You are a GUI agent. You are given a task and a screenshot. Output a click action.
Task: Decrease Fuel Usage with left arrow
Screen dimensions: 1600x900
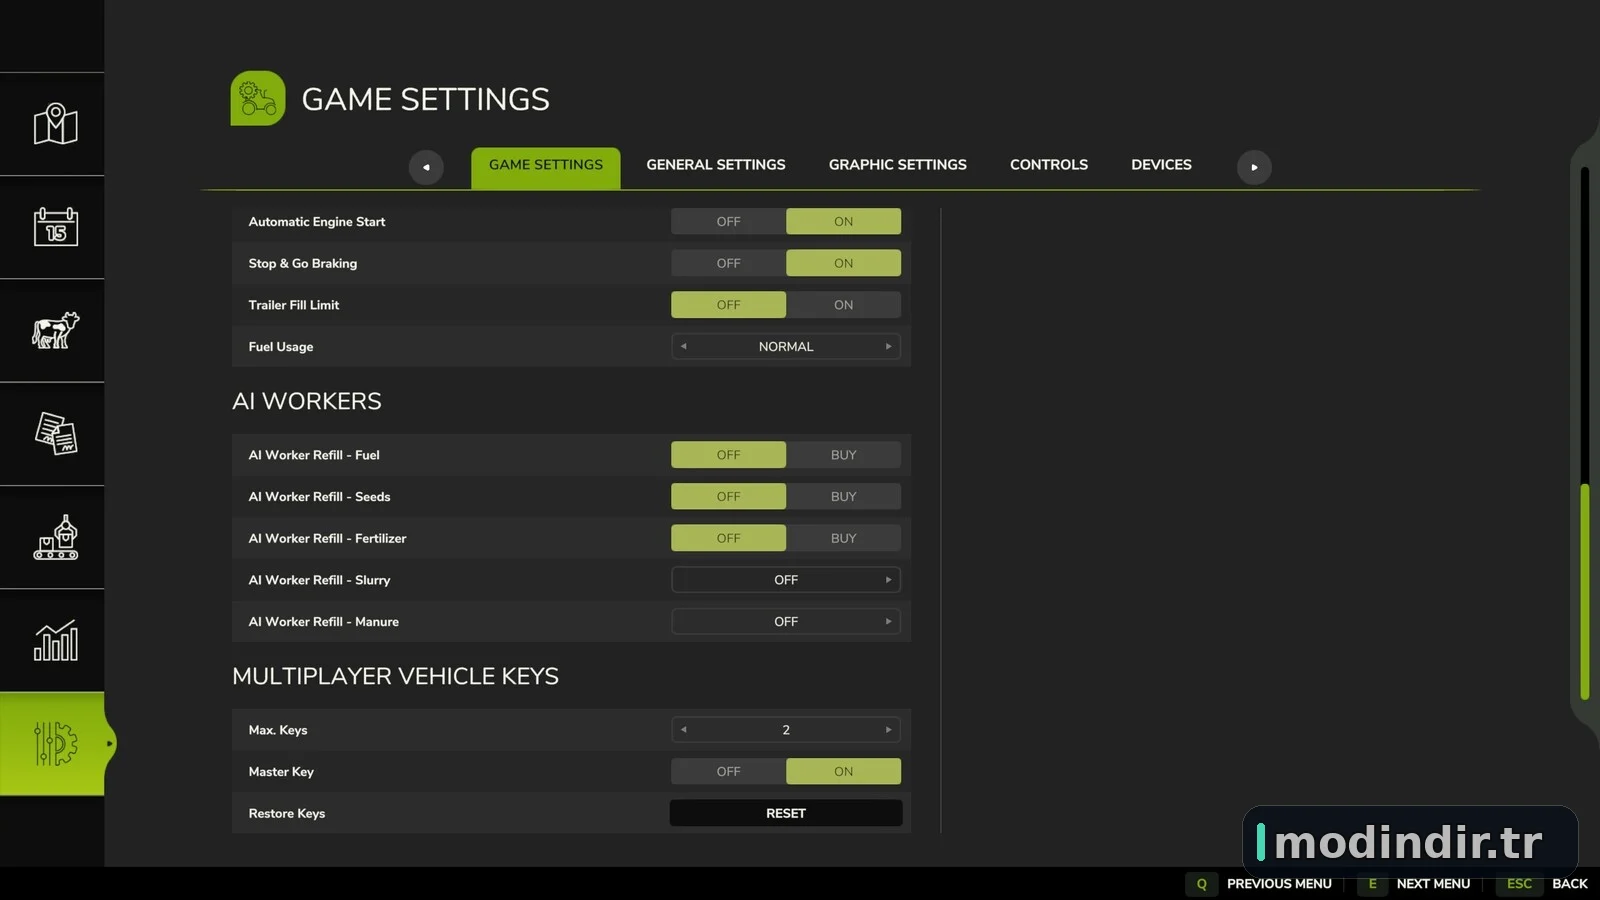pyautogui.click(x=684, y=347)
